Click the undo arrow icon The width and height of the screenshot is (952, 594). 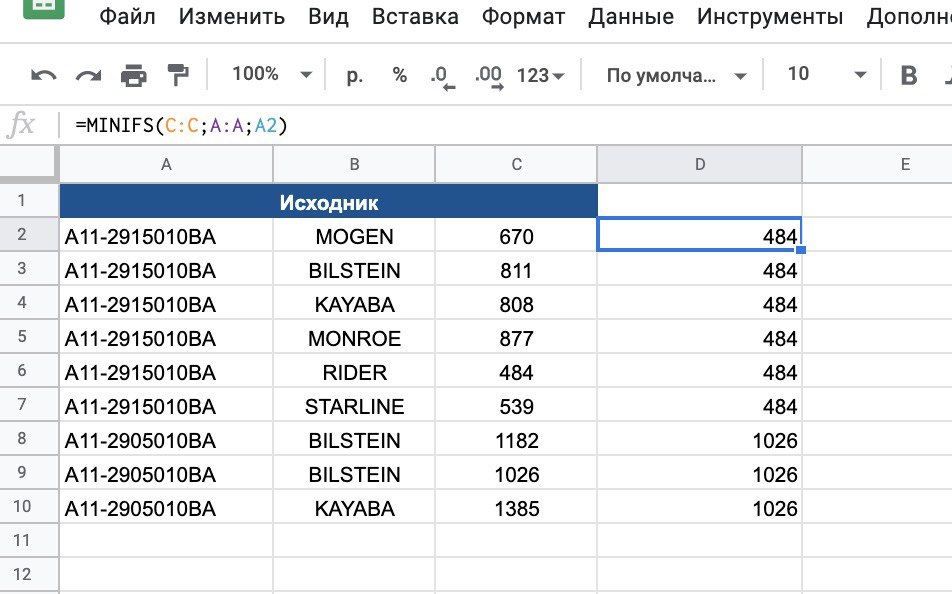[x=44, y=75]
